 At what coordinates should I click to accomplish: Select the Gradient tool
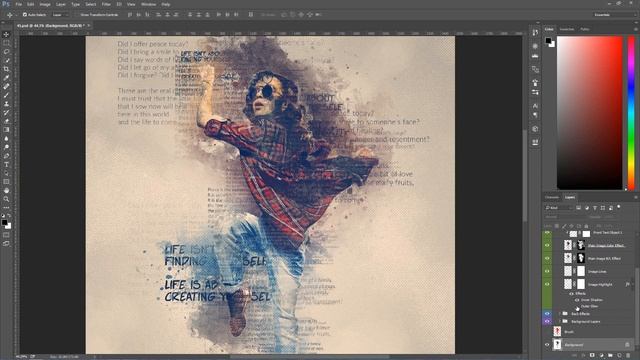tap(6, 130)
